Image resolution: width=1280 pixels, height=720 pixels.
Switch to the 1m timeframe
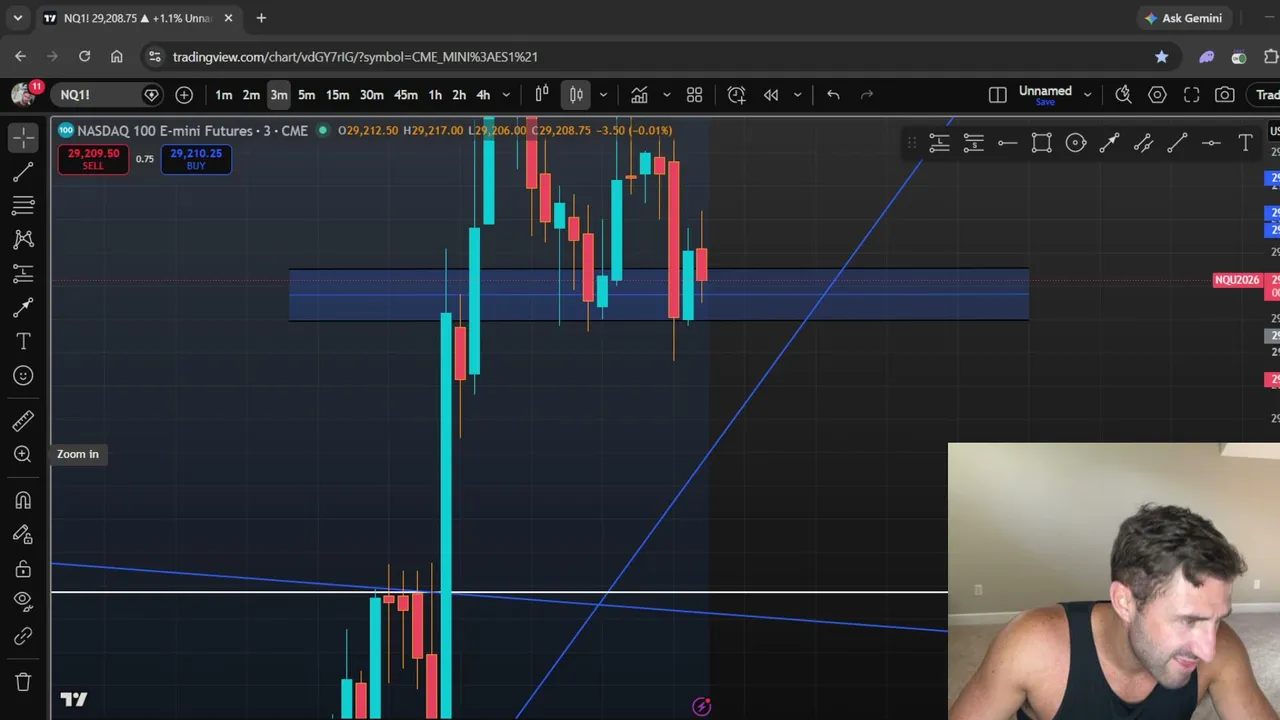(x=224, y=95)
